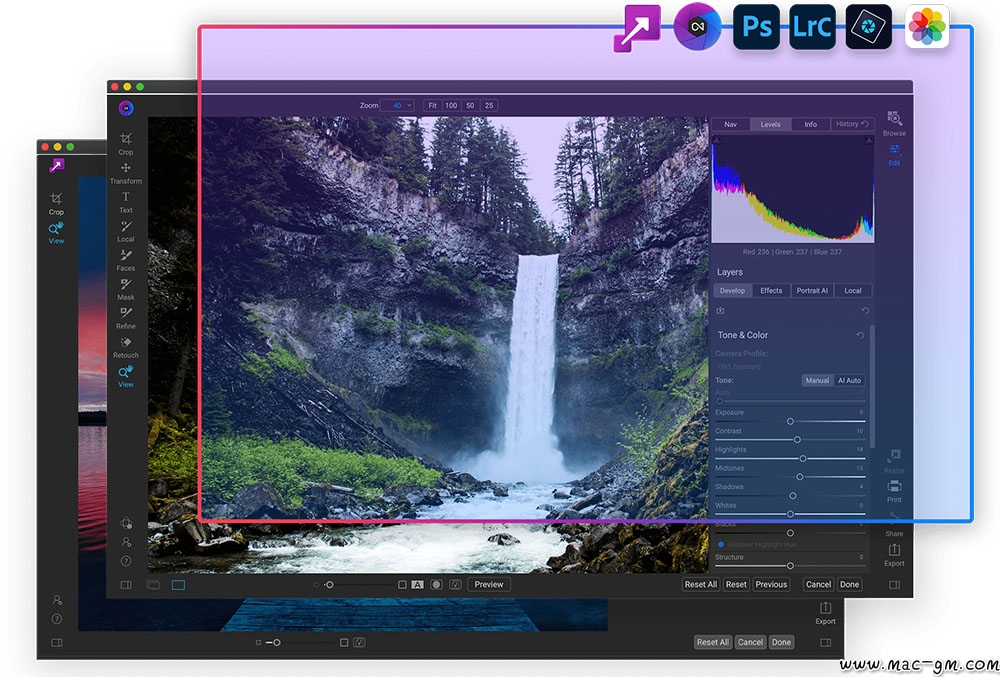This screenshot has width=1000, height=677.
Task: Toggle the right panel in the front window
Action: (x=894, y=585)
